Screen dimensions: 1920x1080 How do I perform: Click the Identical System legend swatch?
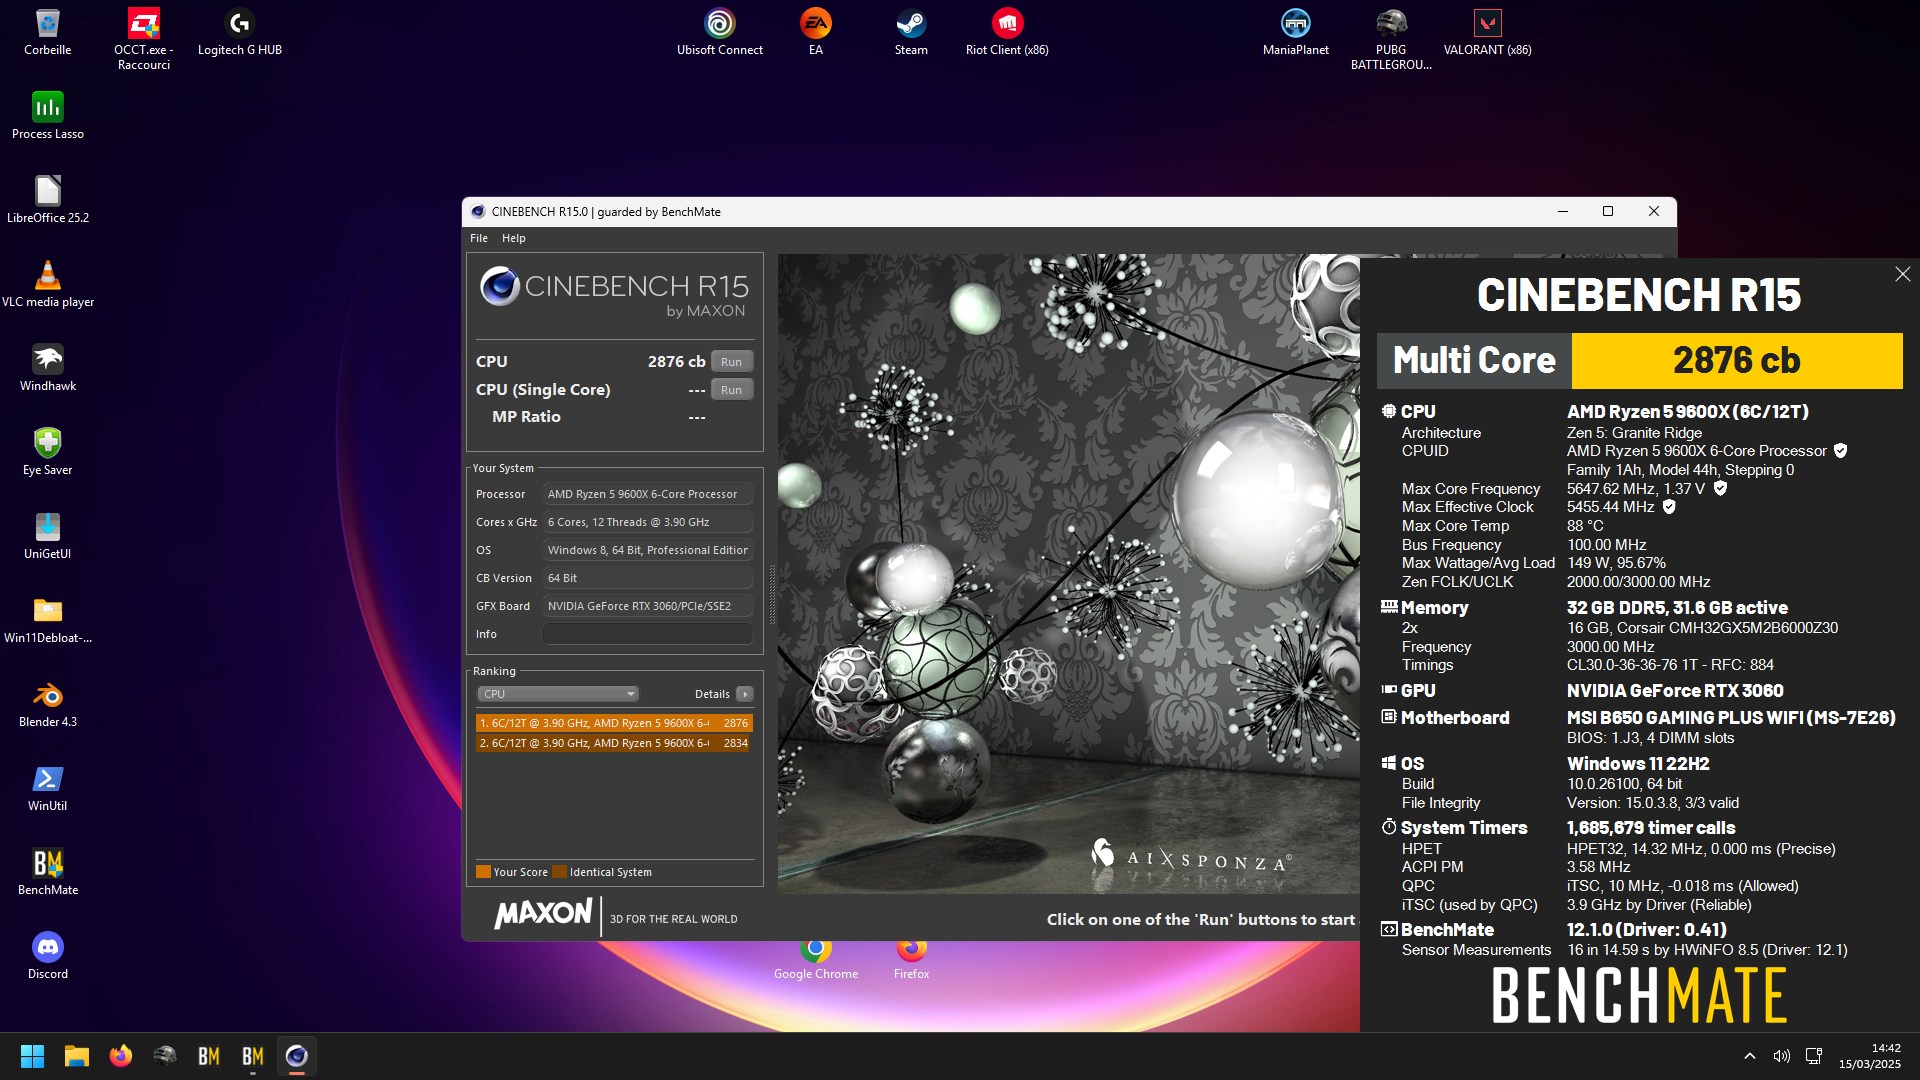tap(560, 872)
